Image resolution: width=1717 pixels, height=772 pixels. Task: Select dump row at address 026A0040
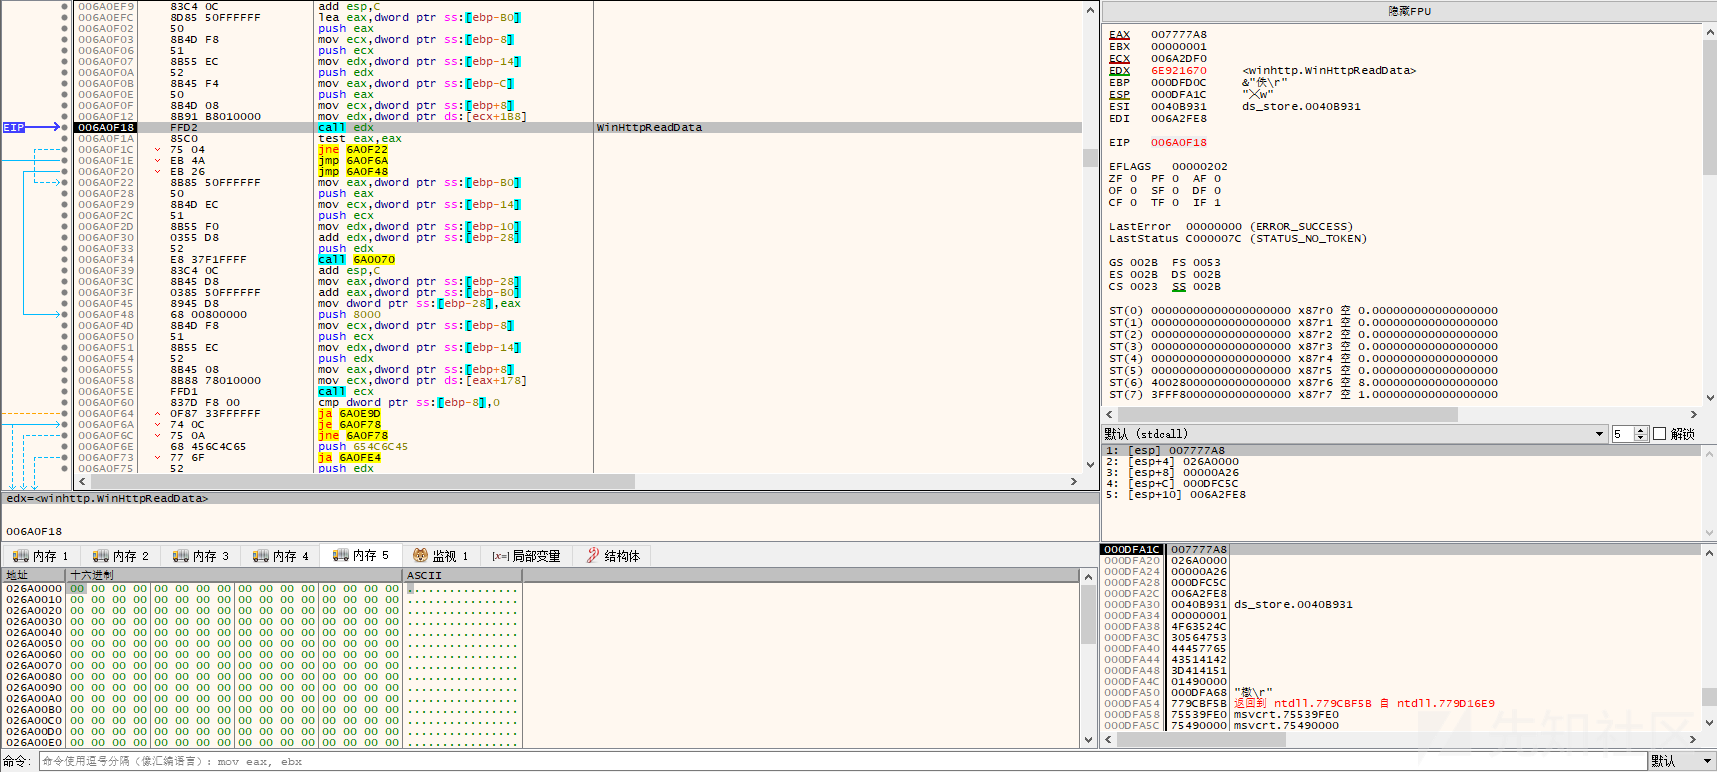coord(262,633)
